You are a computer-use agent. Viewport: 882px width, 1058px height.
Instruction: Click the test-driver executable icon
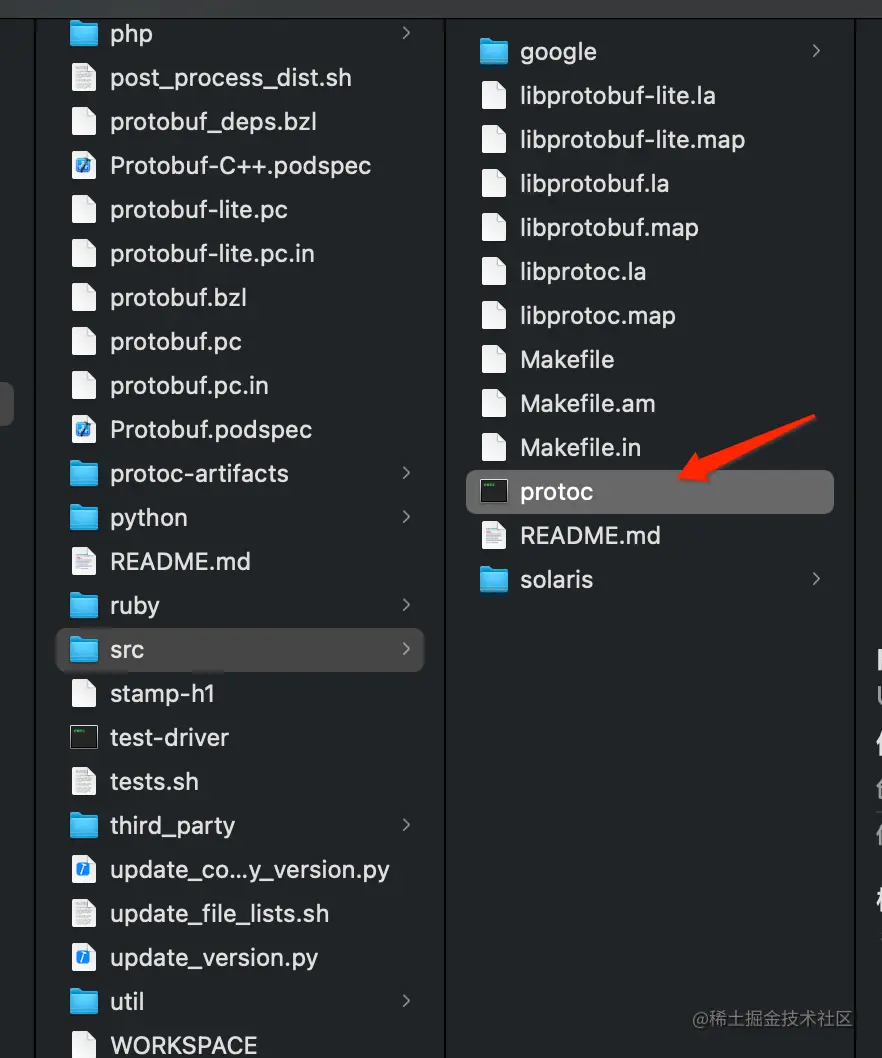(x=84, y=737)
